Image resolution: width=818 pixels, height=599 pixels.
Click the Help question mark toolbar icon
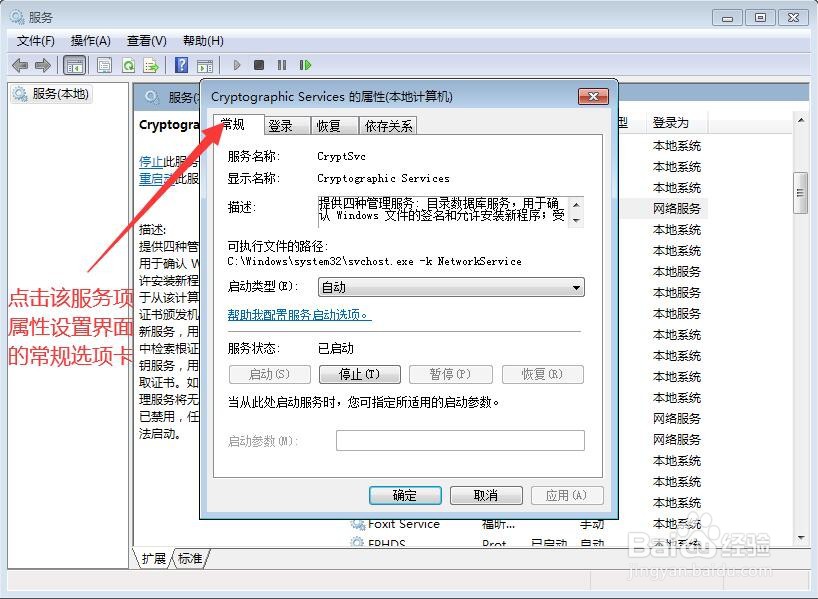tap(181, 65)
